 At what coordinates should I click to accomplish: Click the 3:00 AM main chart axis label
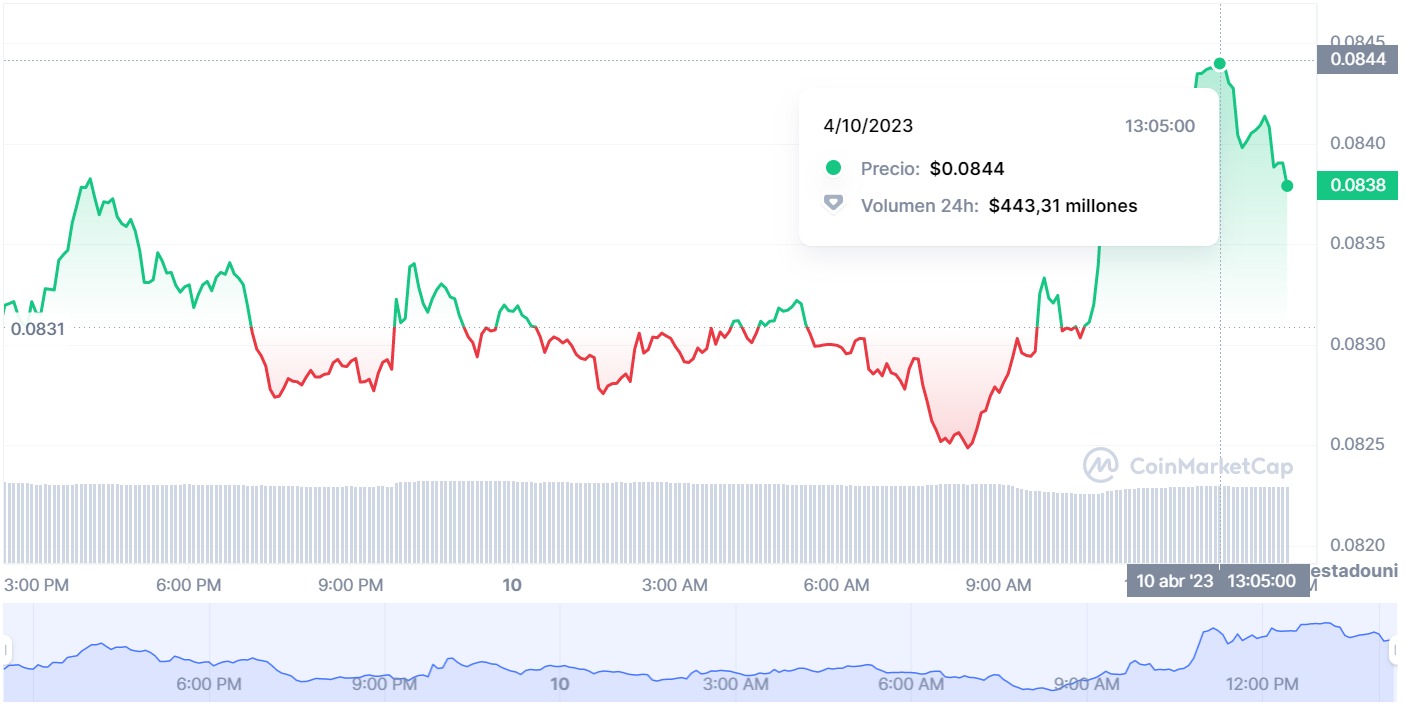pyautogui.click(x=674, y=585)
